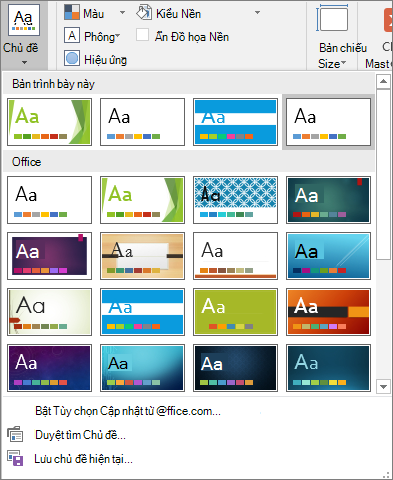Select the green Facet theme in Bản trình bày này
Screen dimensions: 393x480
[x=49, y=122]
